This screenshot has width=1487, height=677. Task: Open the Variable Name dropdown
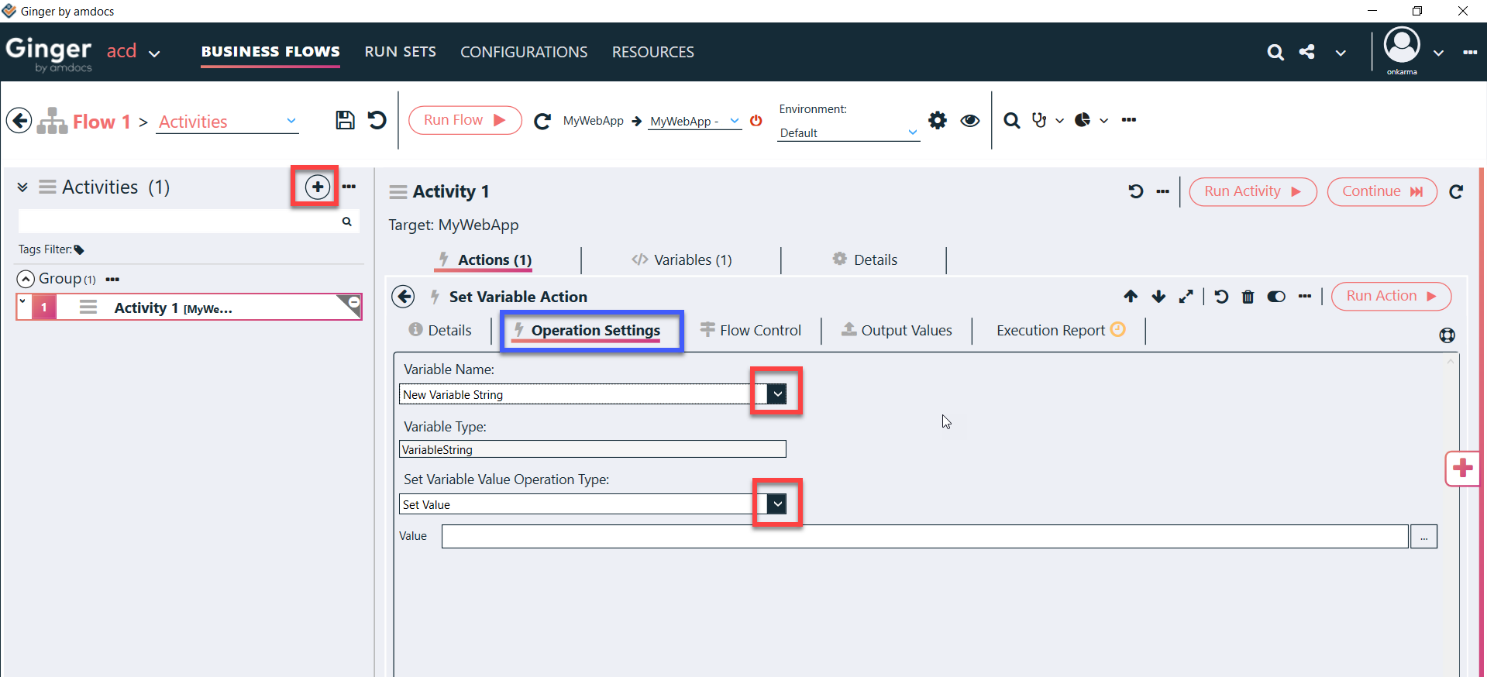(777, 394)
